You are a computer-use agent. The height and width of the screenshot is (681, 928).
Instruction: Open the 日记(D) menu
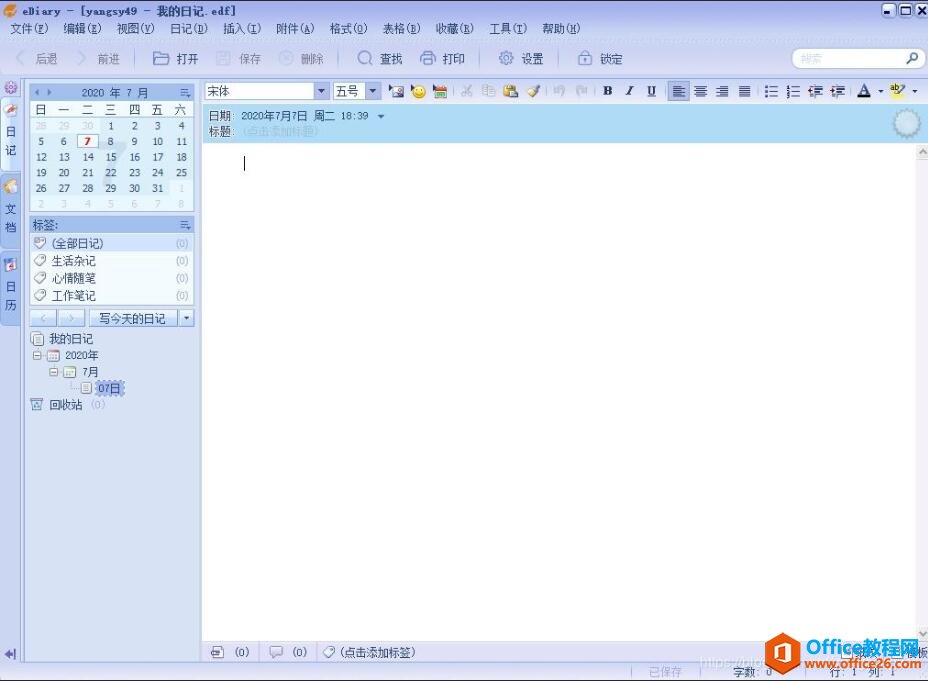pos(189,28)
